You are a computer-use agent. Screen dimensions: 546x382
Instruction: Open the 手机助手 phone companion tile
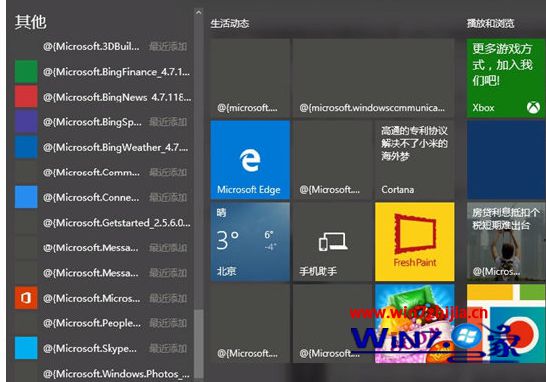click(332, 242)
